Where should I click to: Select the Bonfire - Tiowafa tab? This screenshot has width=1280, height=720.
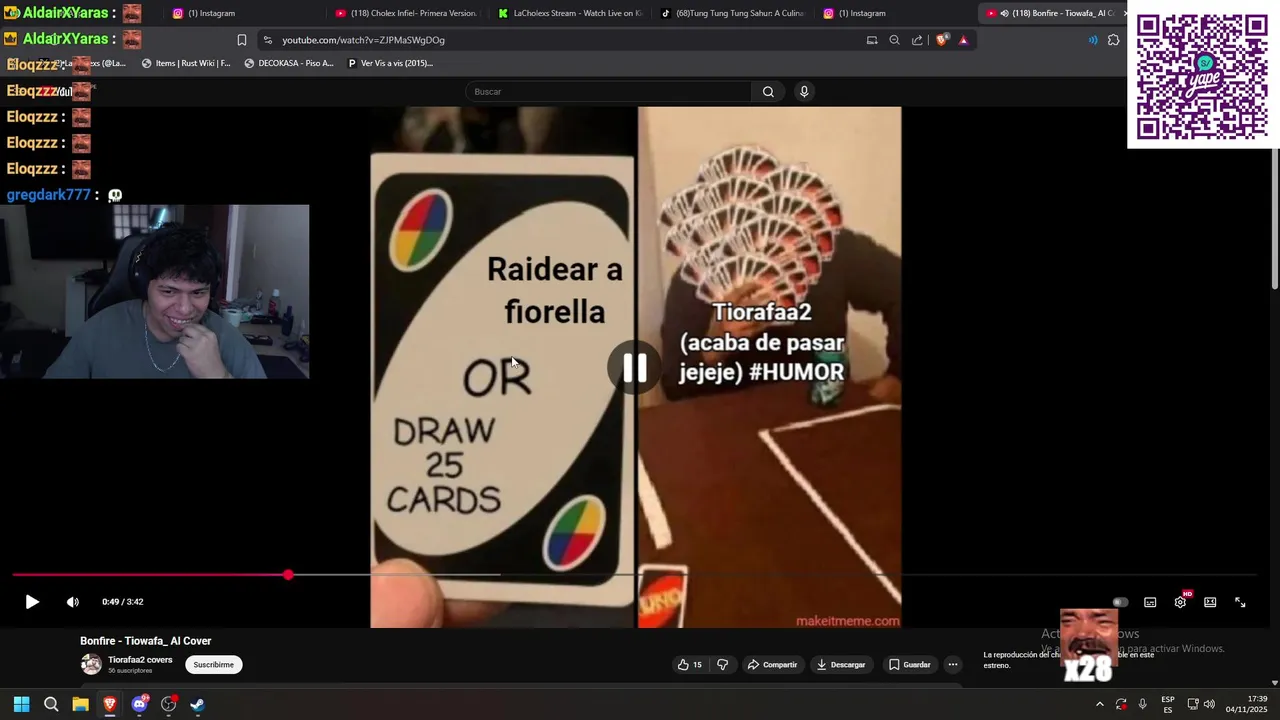coord(1053,13)
